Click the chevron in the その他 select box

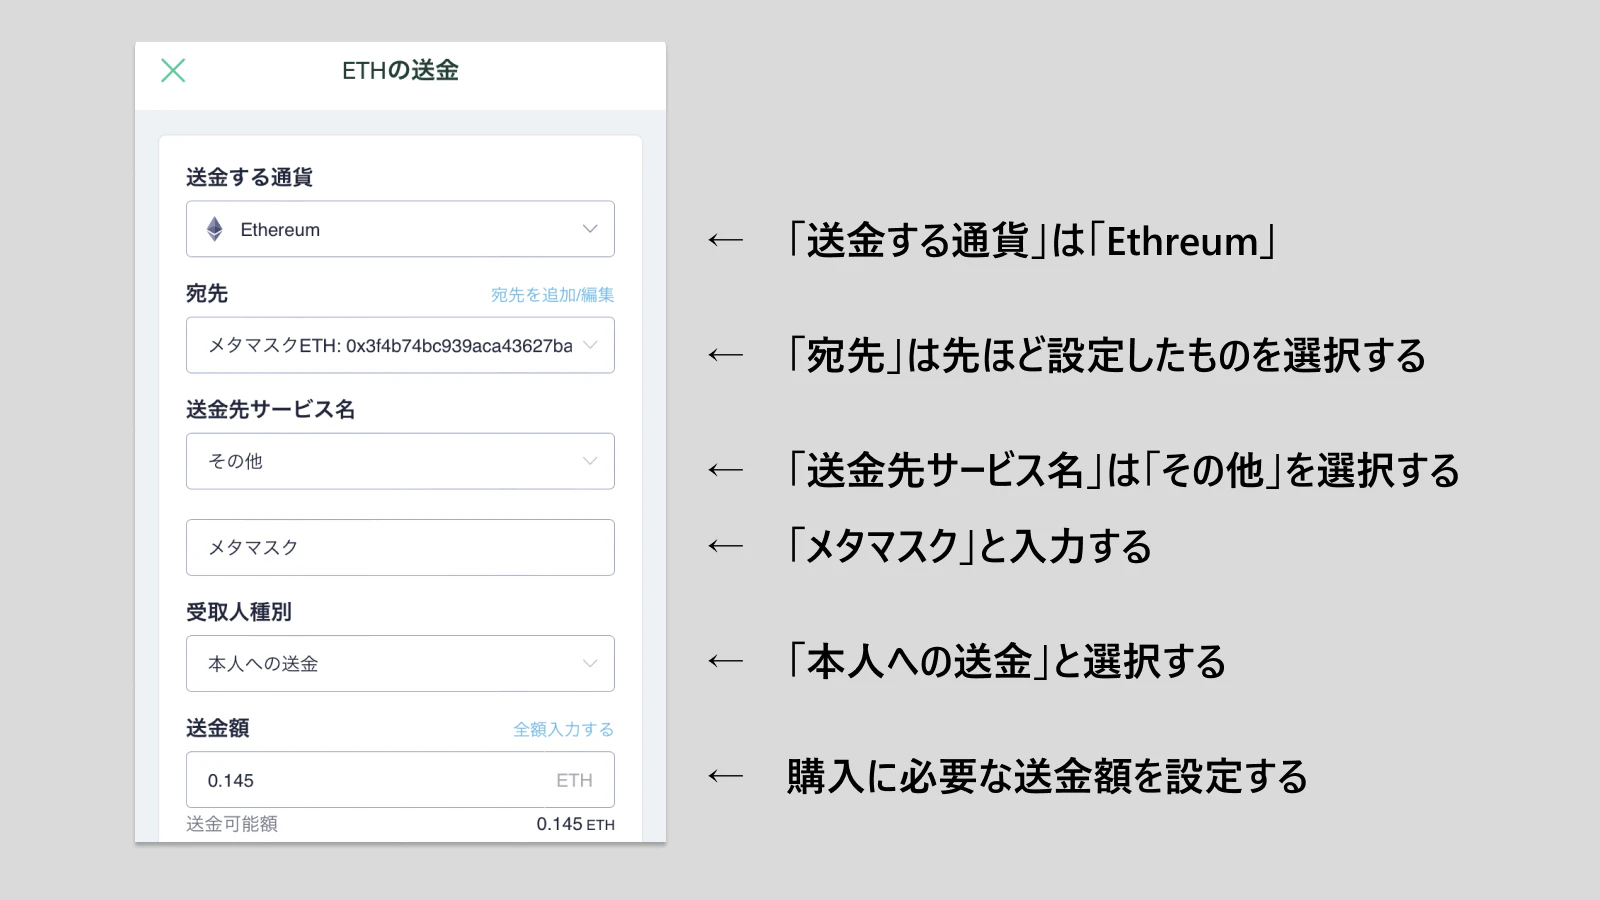coord(590,461)
